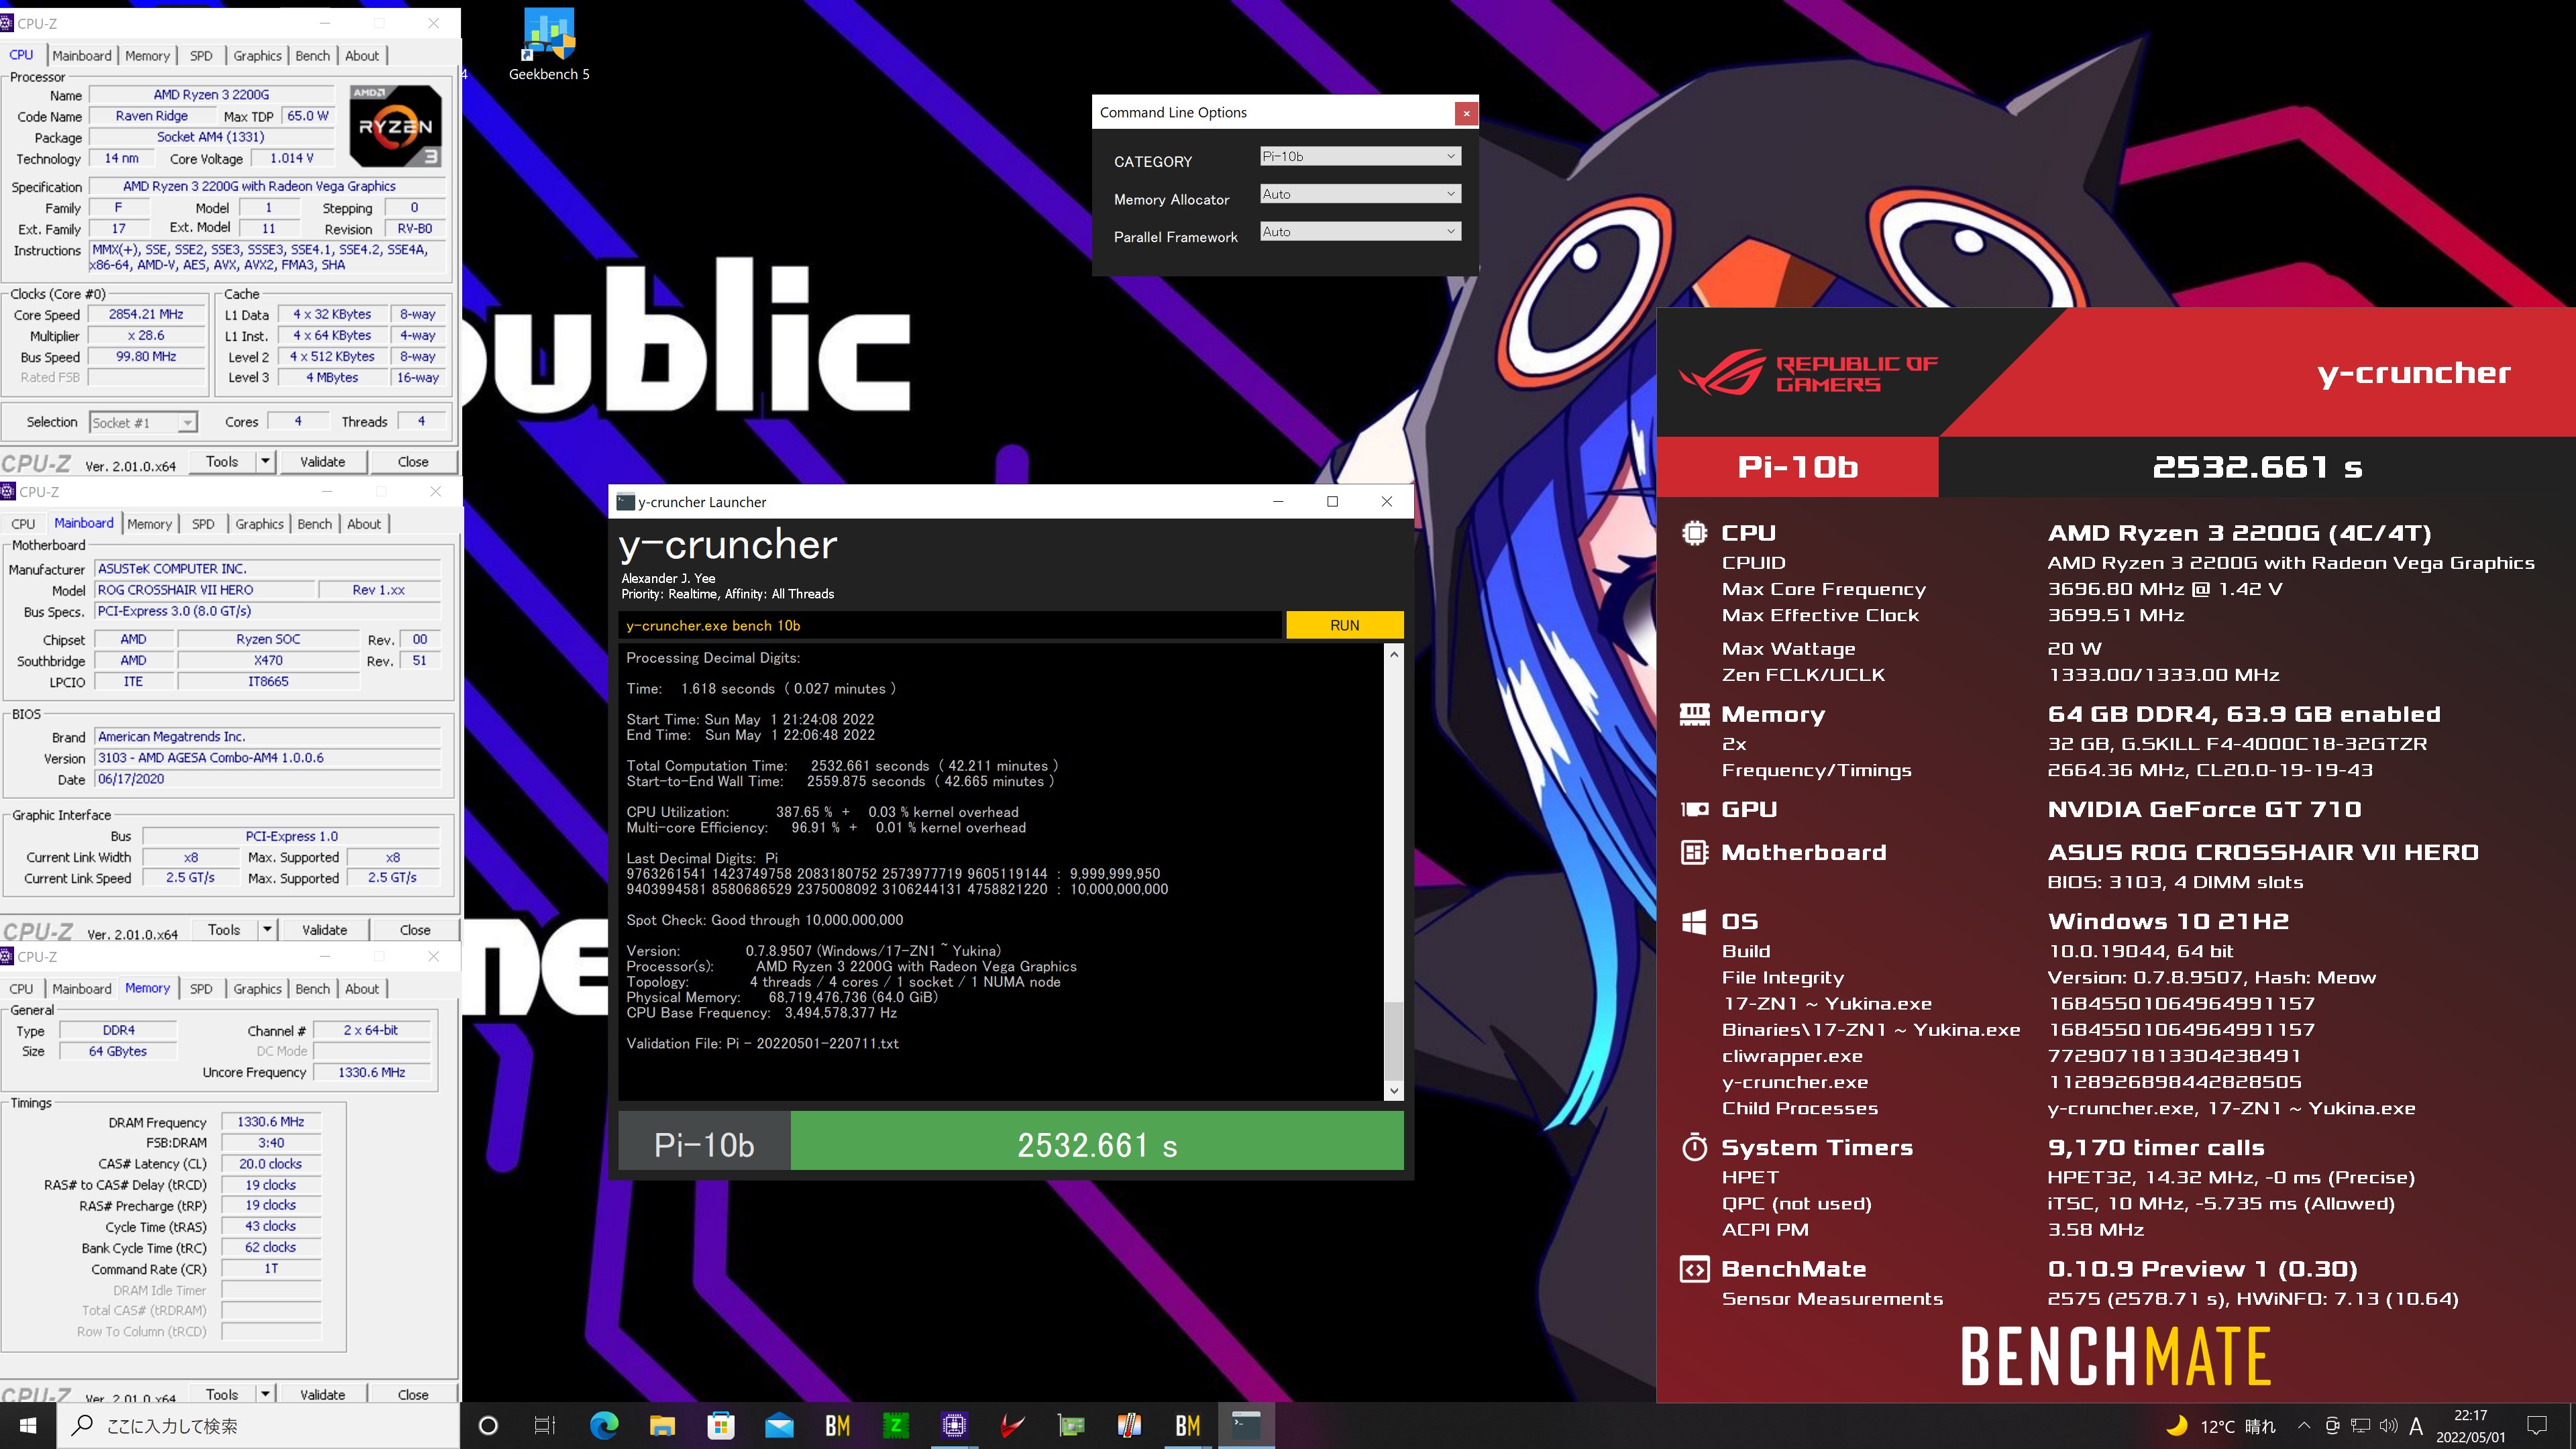The height and width of the screenshot is (1449, 2576).
Task: Launch Microsoft Edge from the taskbar
Action: pos(604,1425)
